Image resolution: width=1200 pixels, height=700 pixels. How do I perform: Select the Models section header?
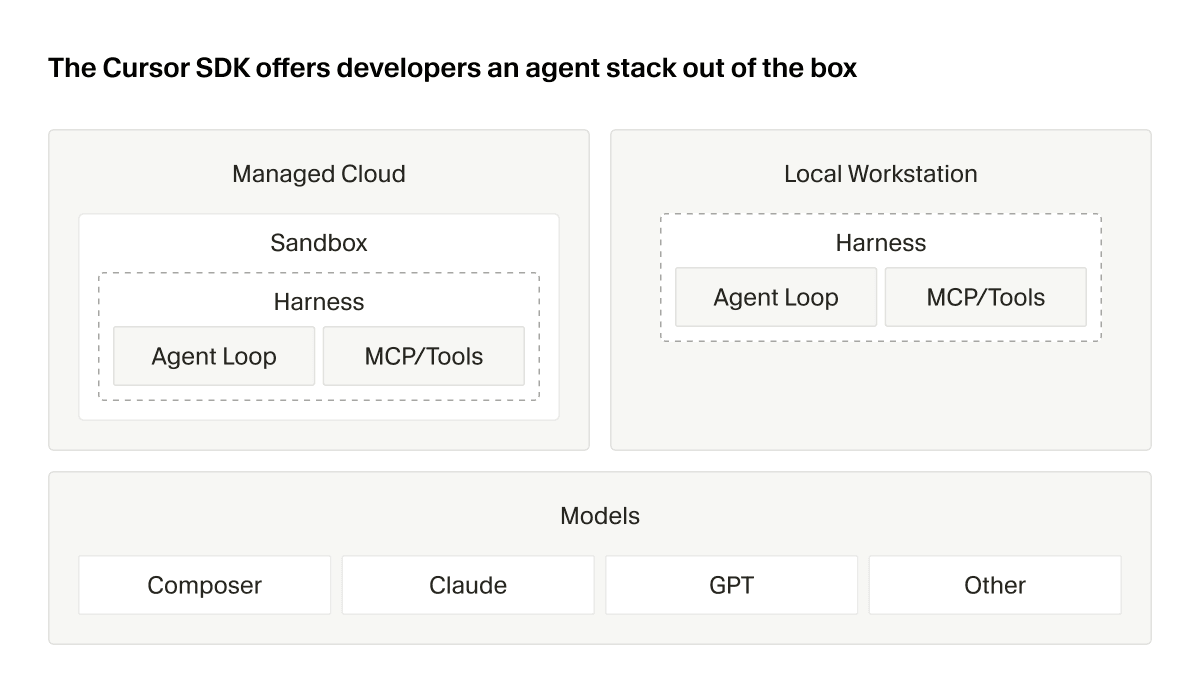tap(600, 516)
